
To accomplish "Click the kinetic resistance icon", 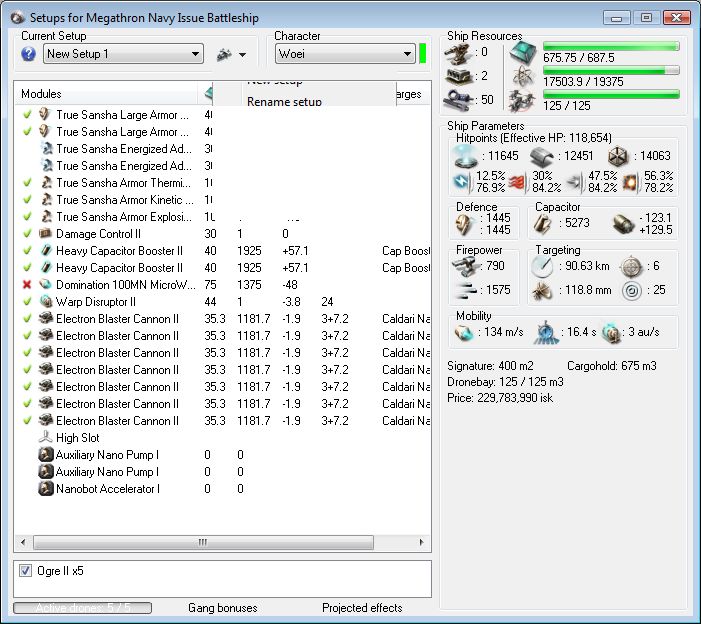I will 574,182.
